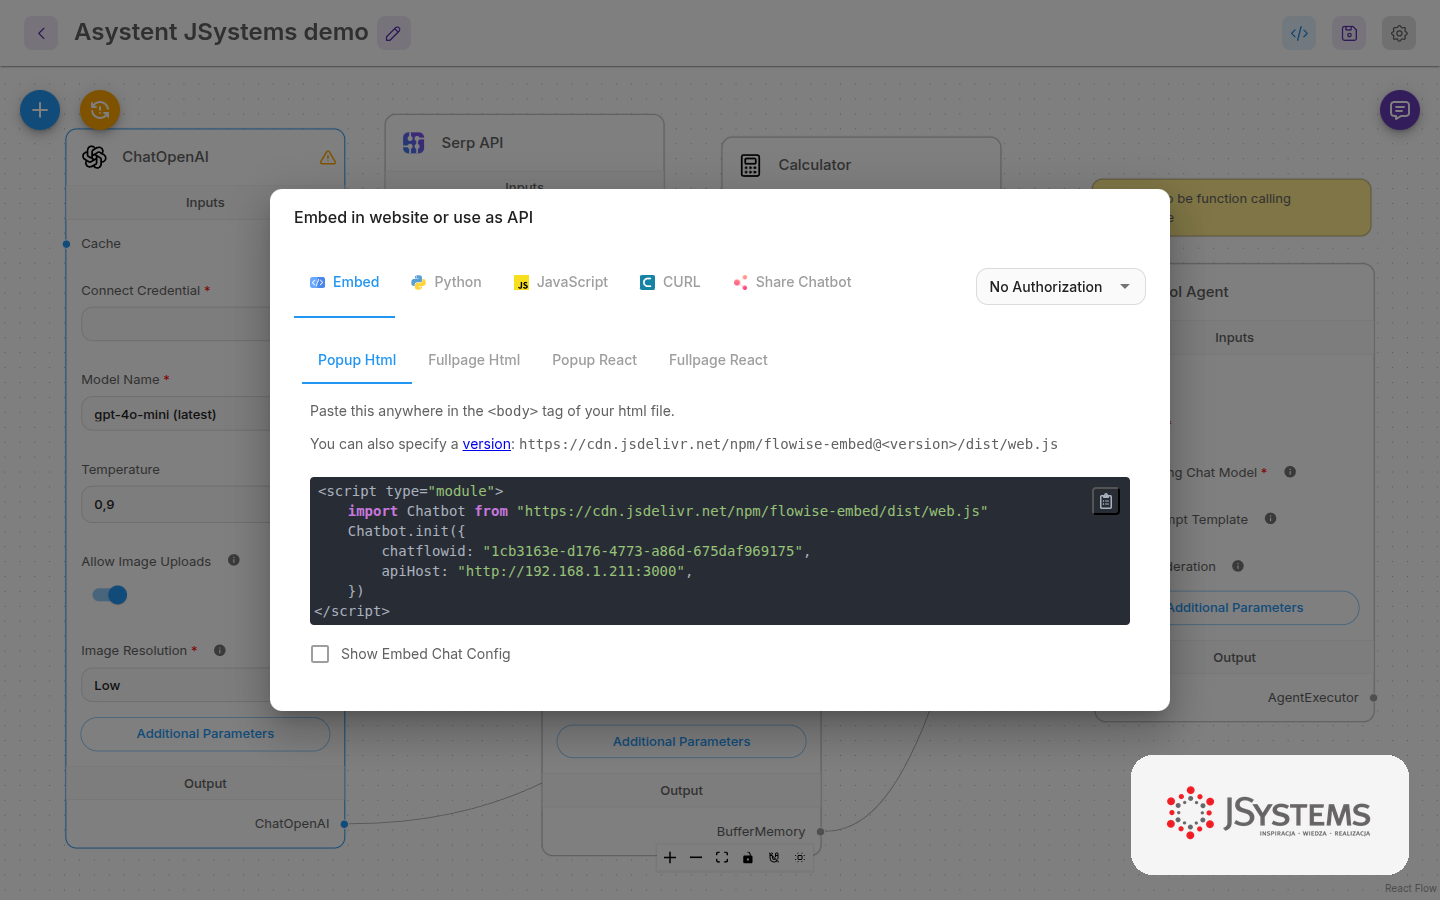The width and height of the screenshot is (1440, 900).
Task: Select the Fullpage React sub-tab
Action: pyautogui.click(x=718, y=360)
